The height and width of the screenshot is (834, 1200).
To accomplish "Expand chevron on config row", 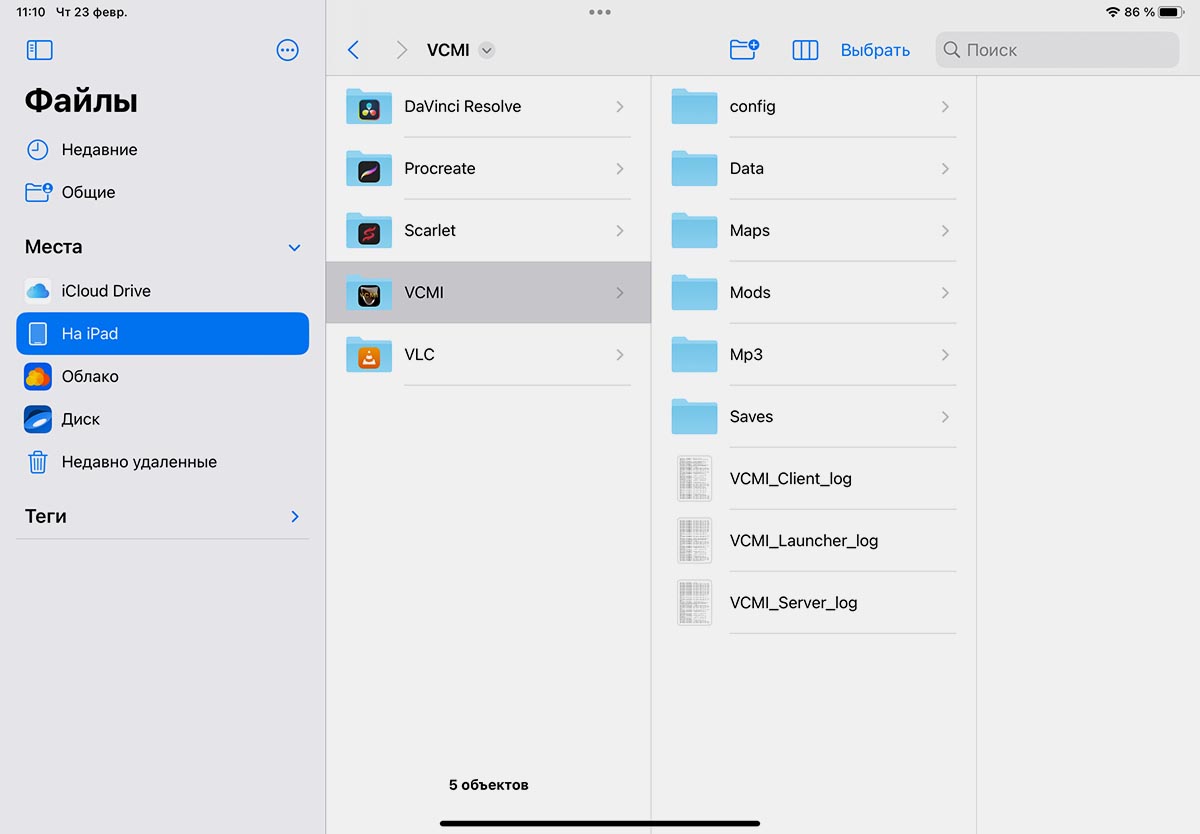I will tap(945, 107).
